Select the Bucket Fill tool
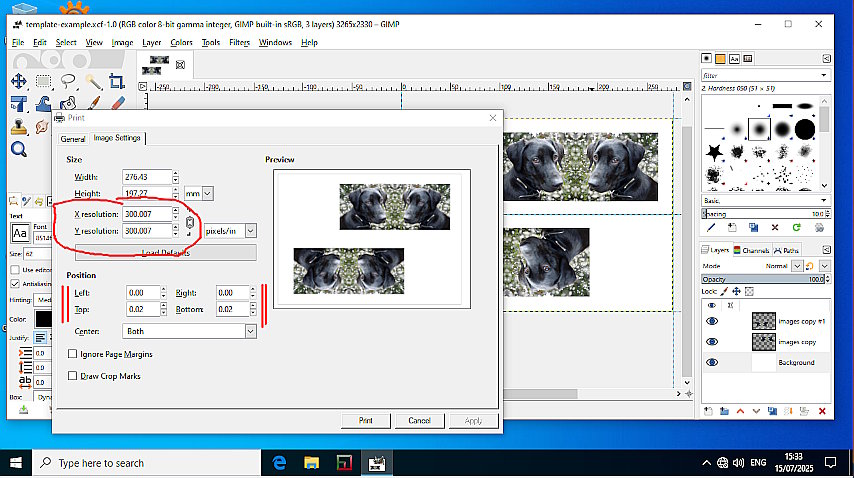854x478 pixels. click(68, 103)
